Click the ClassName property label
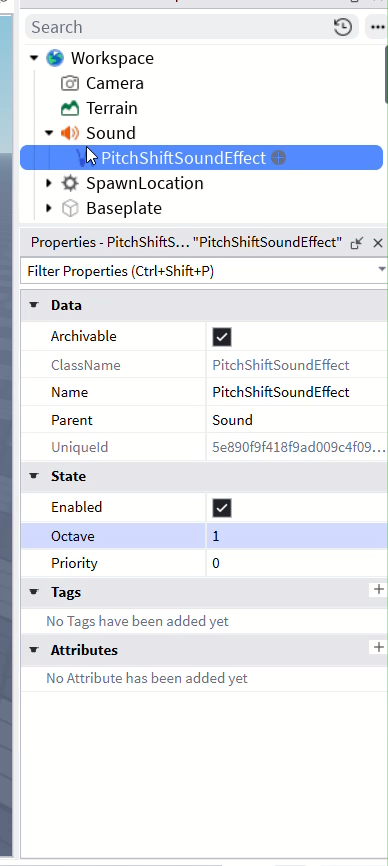 click(86, 366)
